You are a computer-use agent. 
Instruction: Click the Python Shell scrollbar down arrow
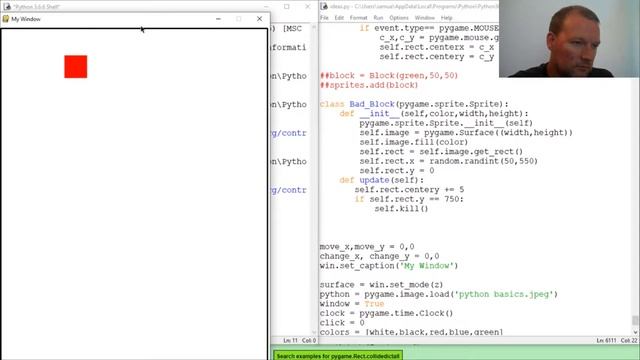[314, 332]
